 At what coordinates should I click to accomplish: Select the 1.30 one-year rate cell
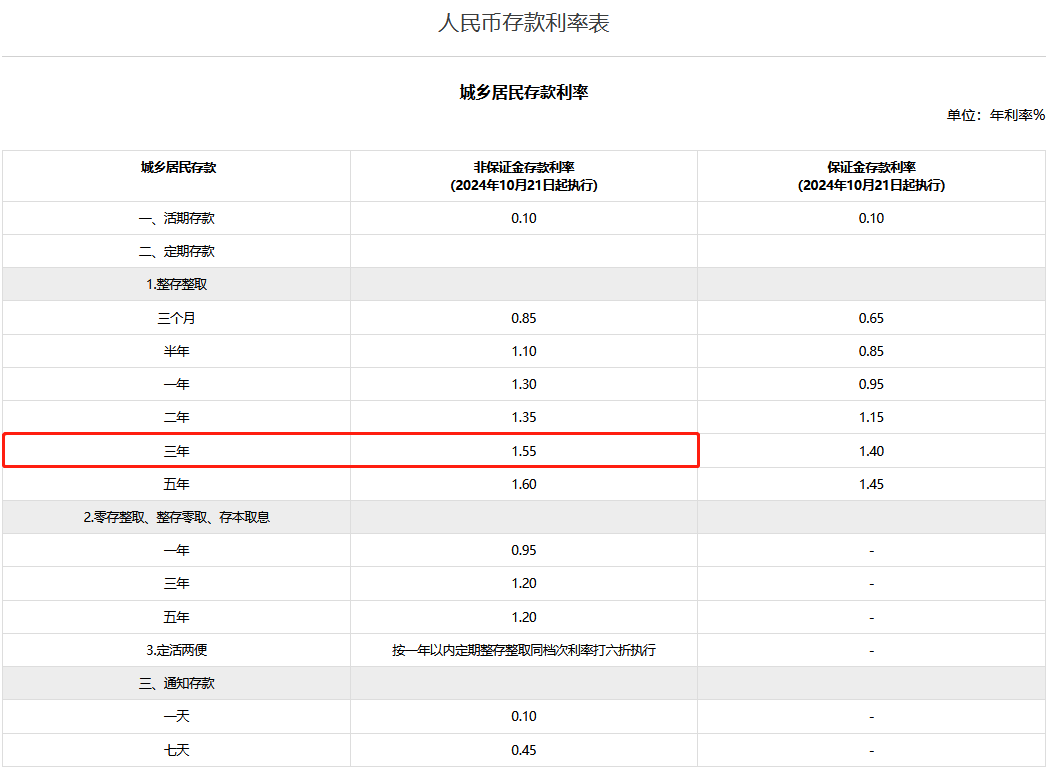[524, 384]
